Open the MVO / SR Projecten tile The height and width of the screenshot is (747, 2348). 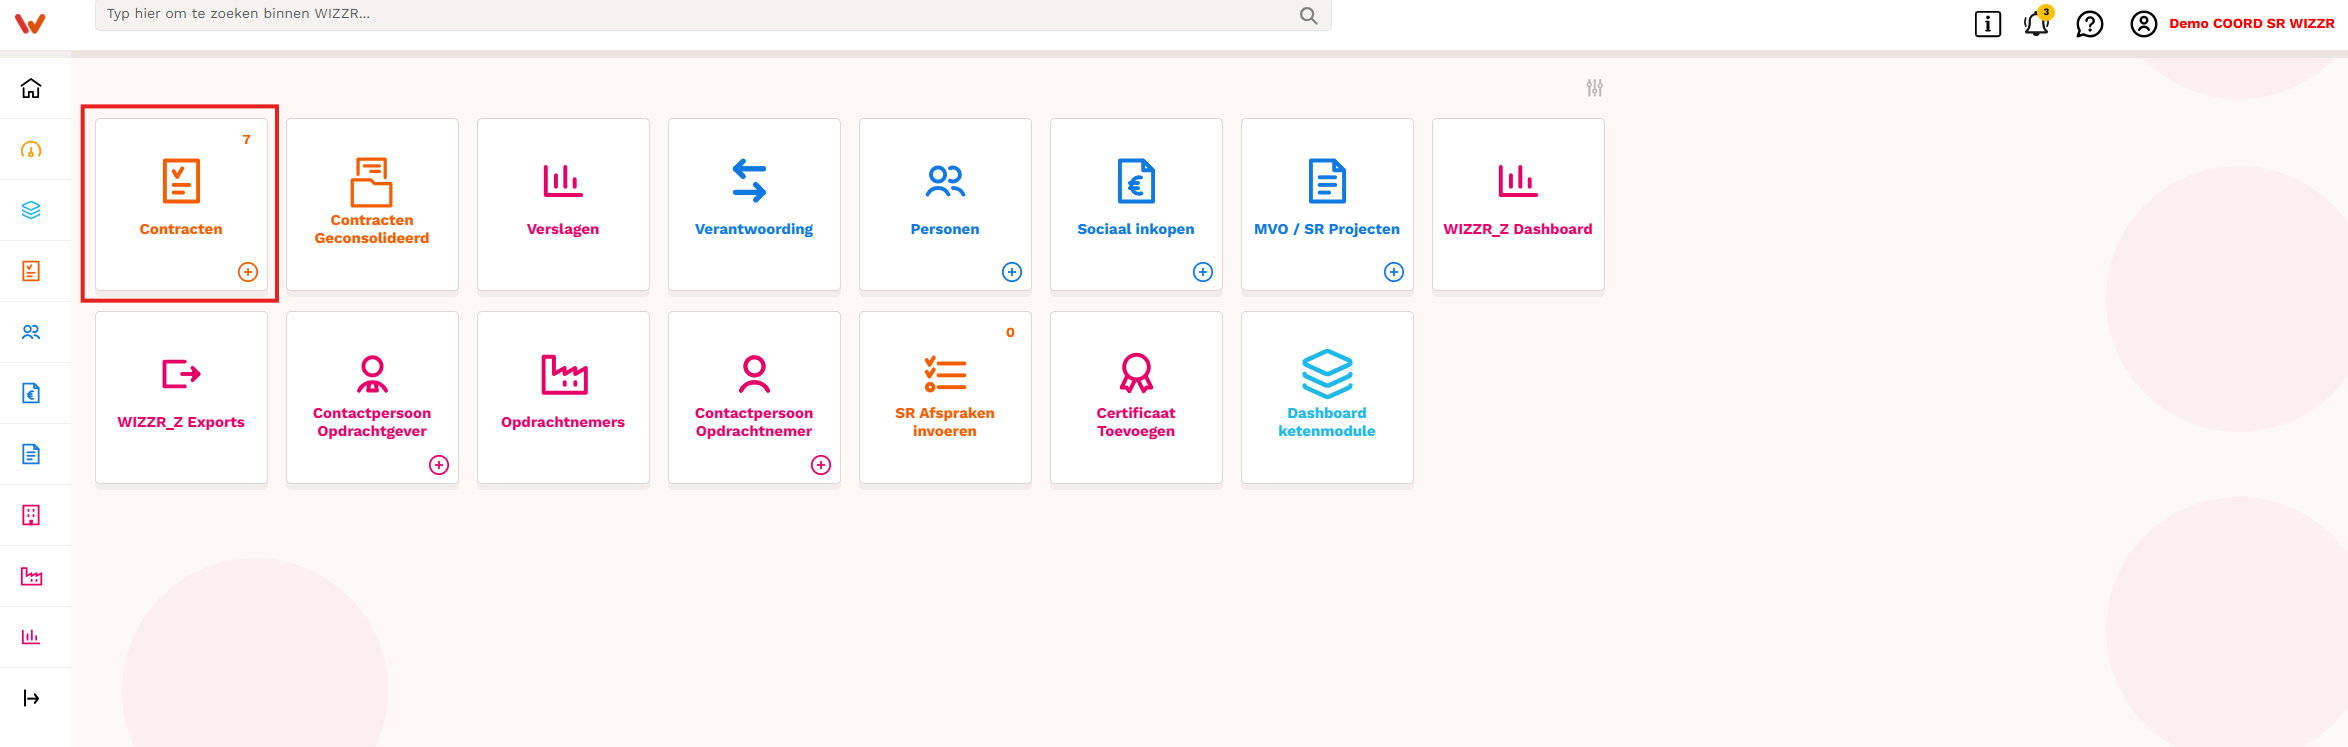tap(1327, 205)
